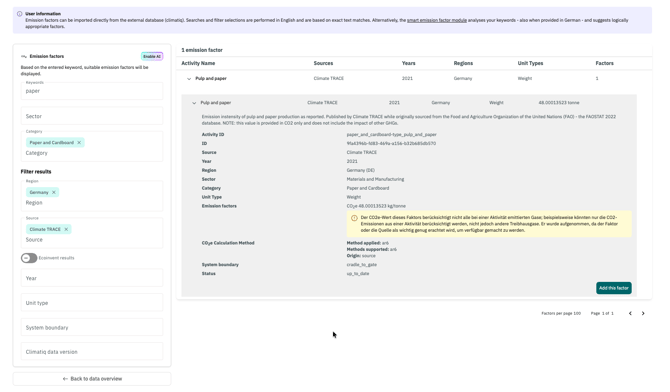This screenshot has height=392, width=670.
Task: Click the Climate TRACE chip label
Action: click(x=45, y=229)
